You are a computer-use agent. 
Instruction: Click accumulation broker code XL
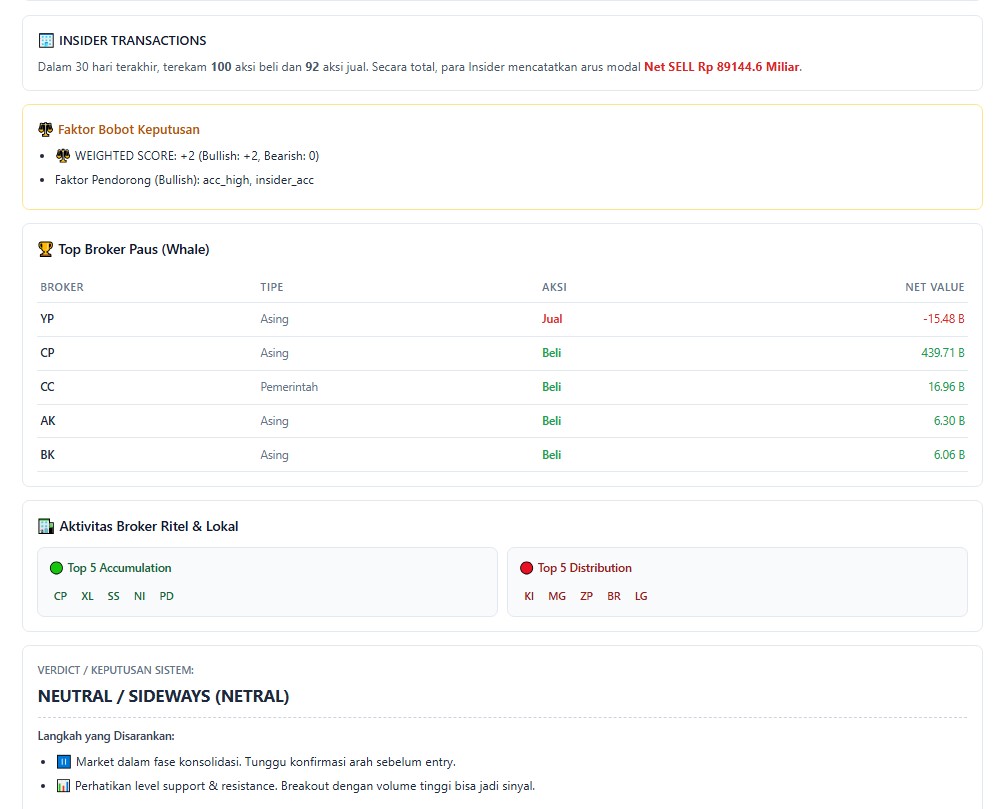[x=87, y=596]
